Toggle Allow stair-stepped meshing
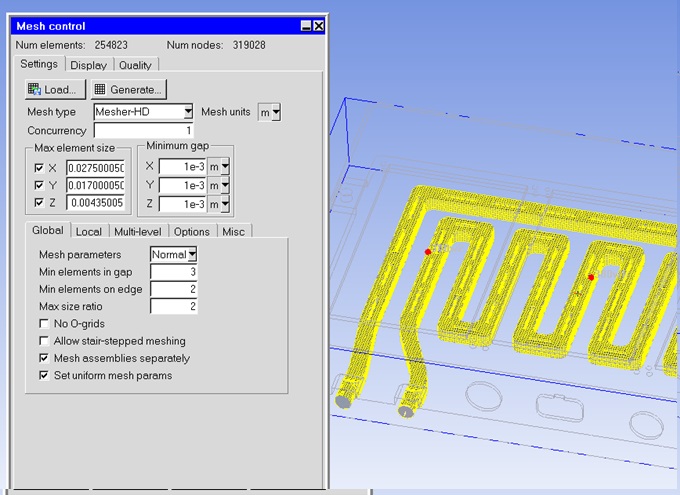The height and width of the screenshot is (495, 680). pyautogui.click(x=44, y=341)
